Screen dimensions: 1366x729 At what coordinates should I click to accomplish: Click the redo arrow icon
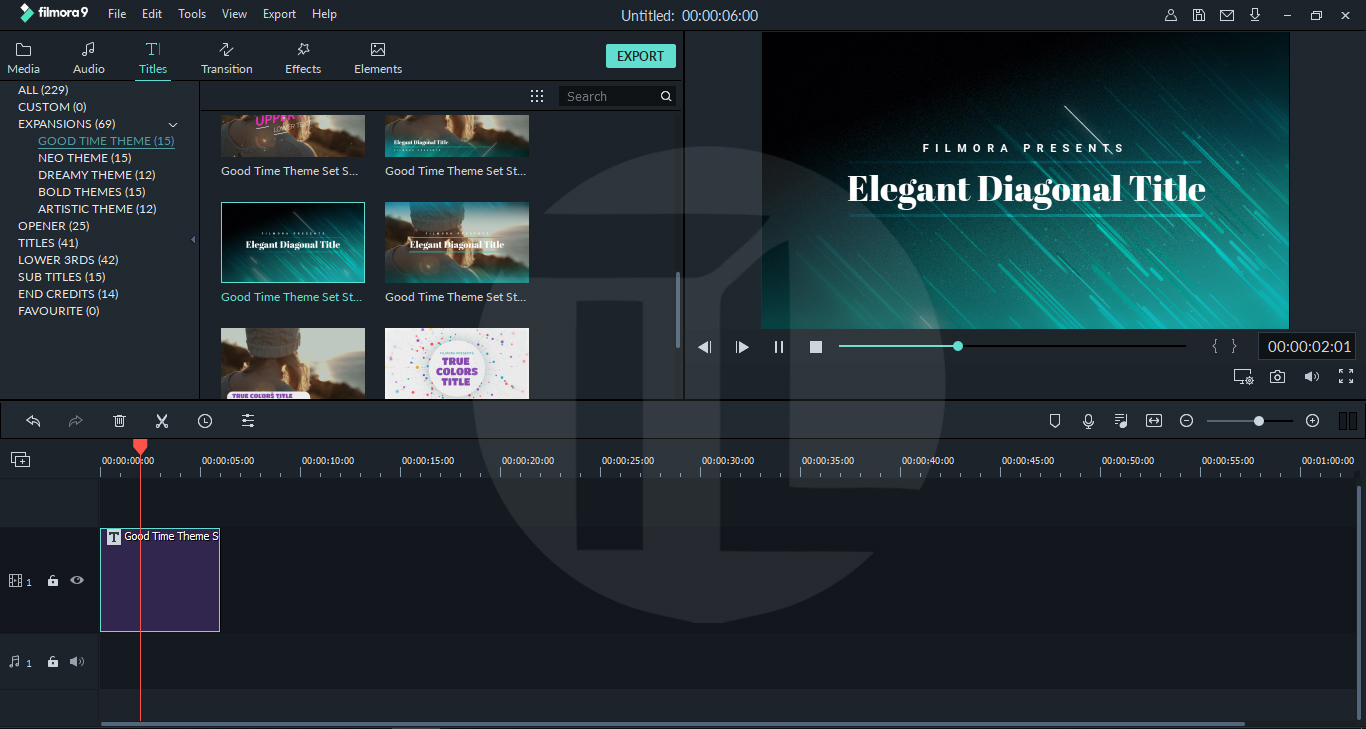75,421
